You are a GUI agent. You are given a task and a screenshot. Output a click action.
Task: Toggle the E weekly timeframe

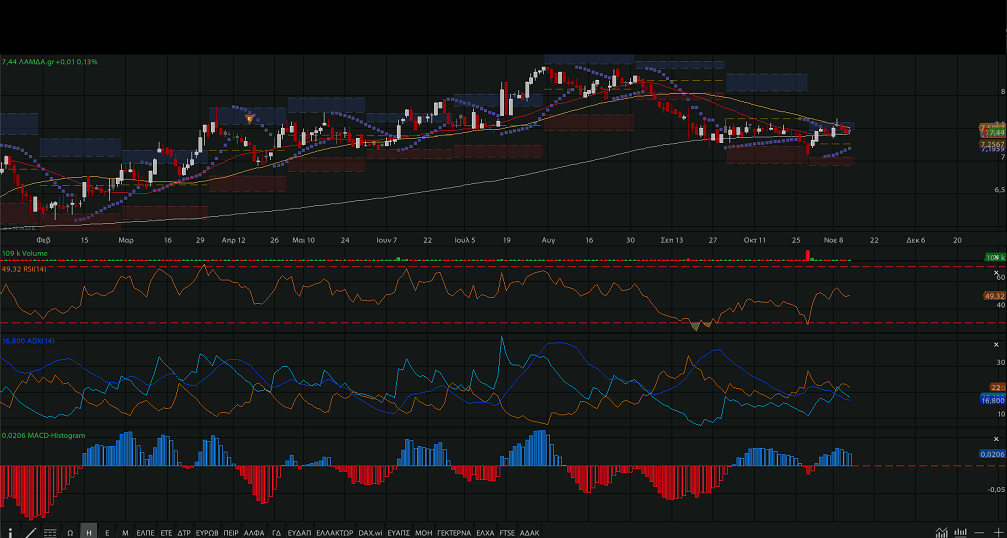coord(107,533)
